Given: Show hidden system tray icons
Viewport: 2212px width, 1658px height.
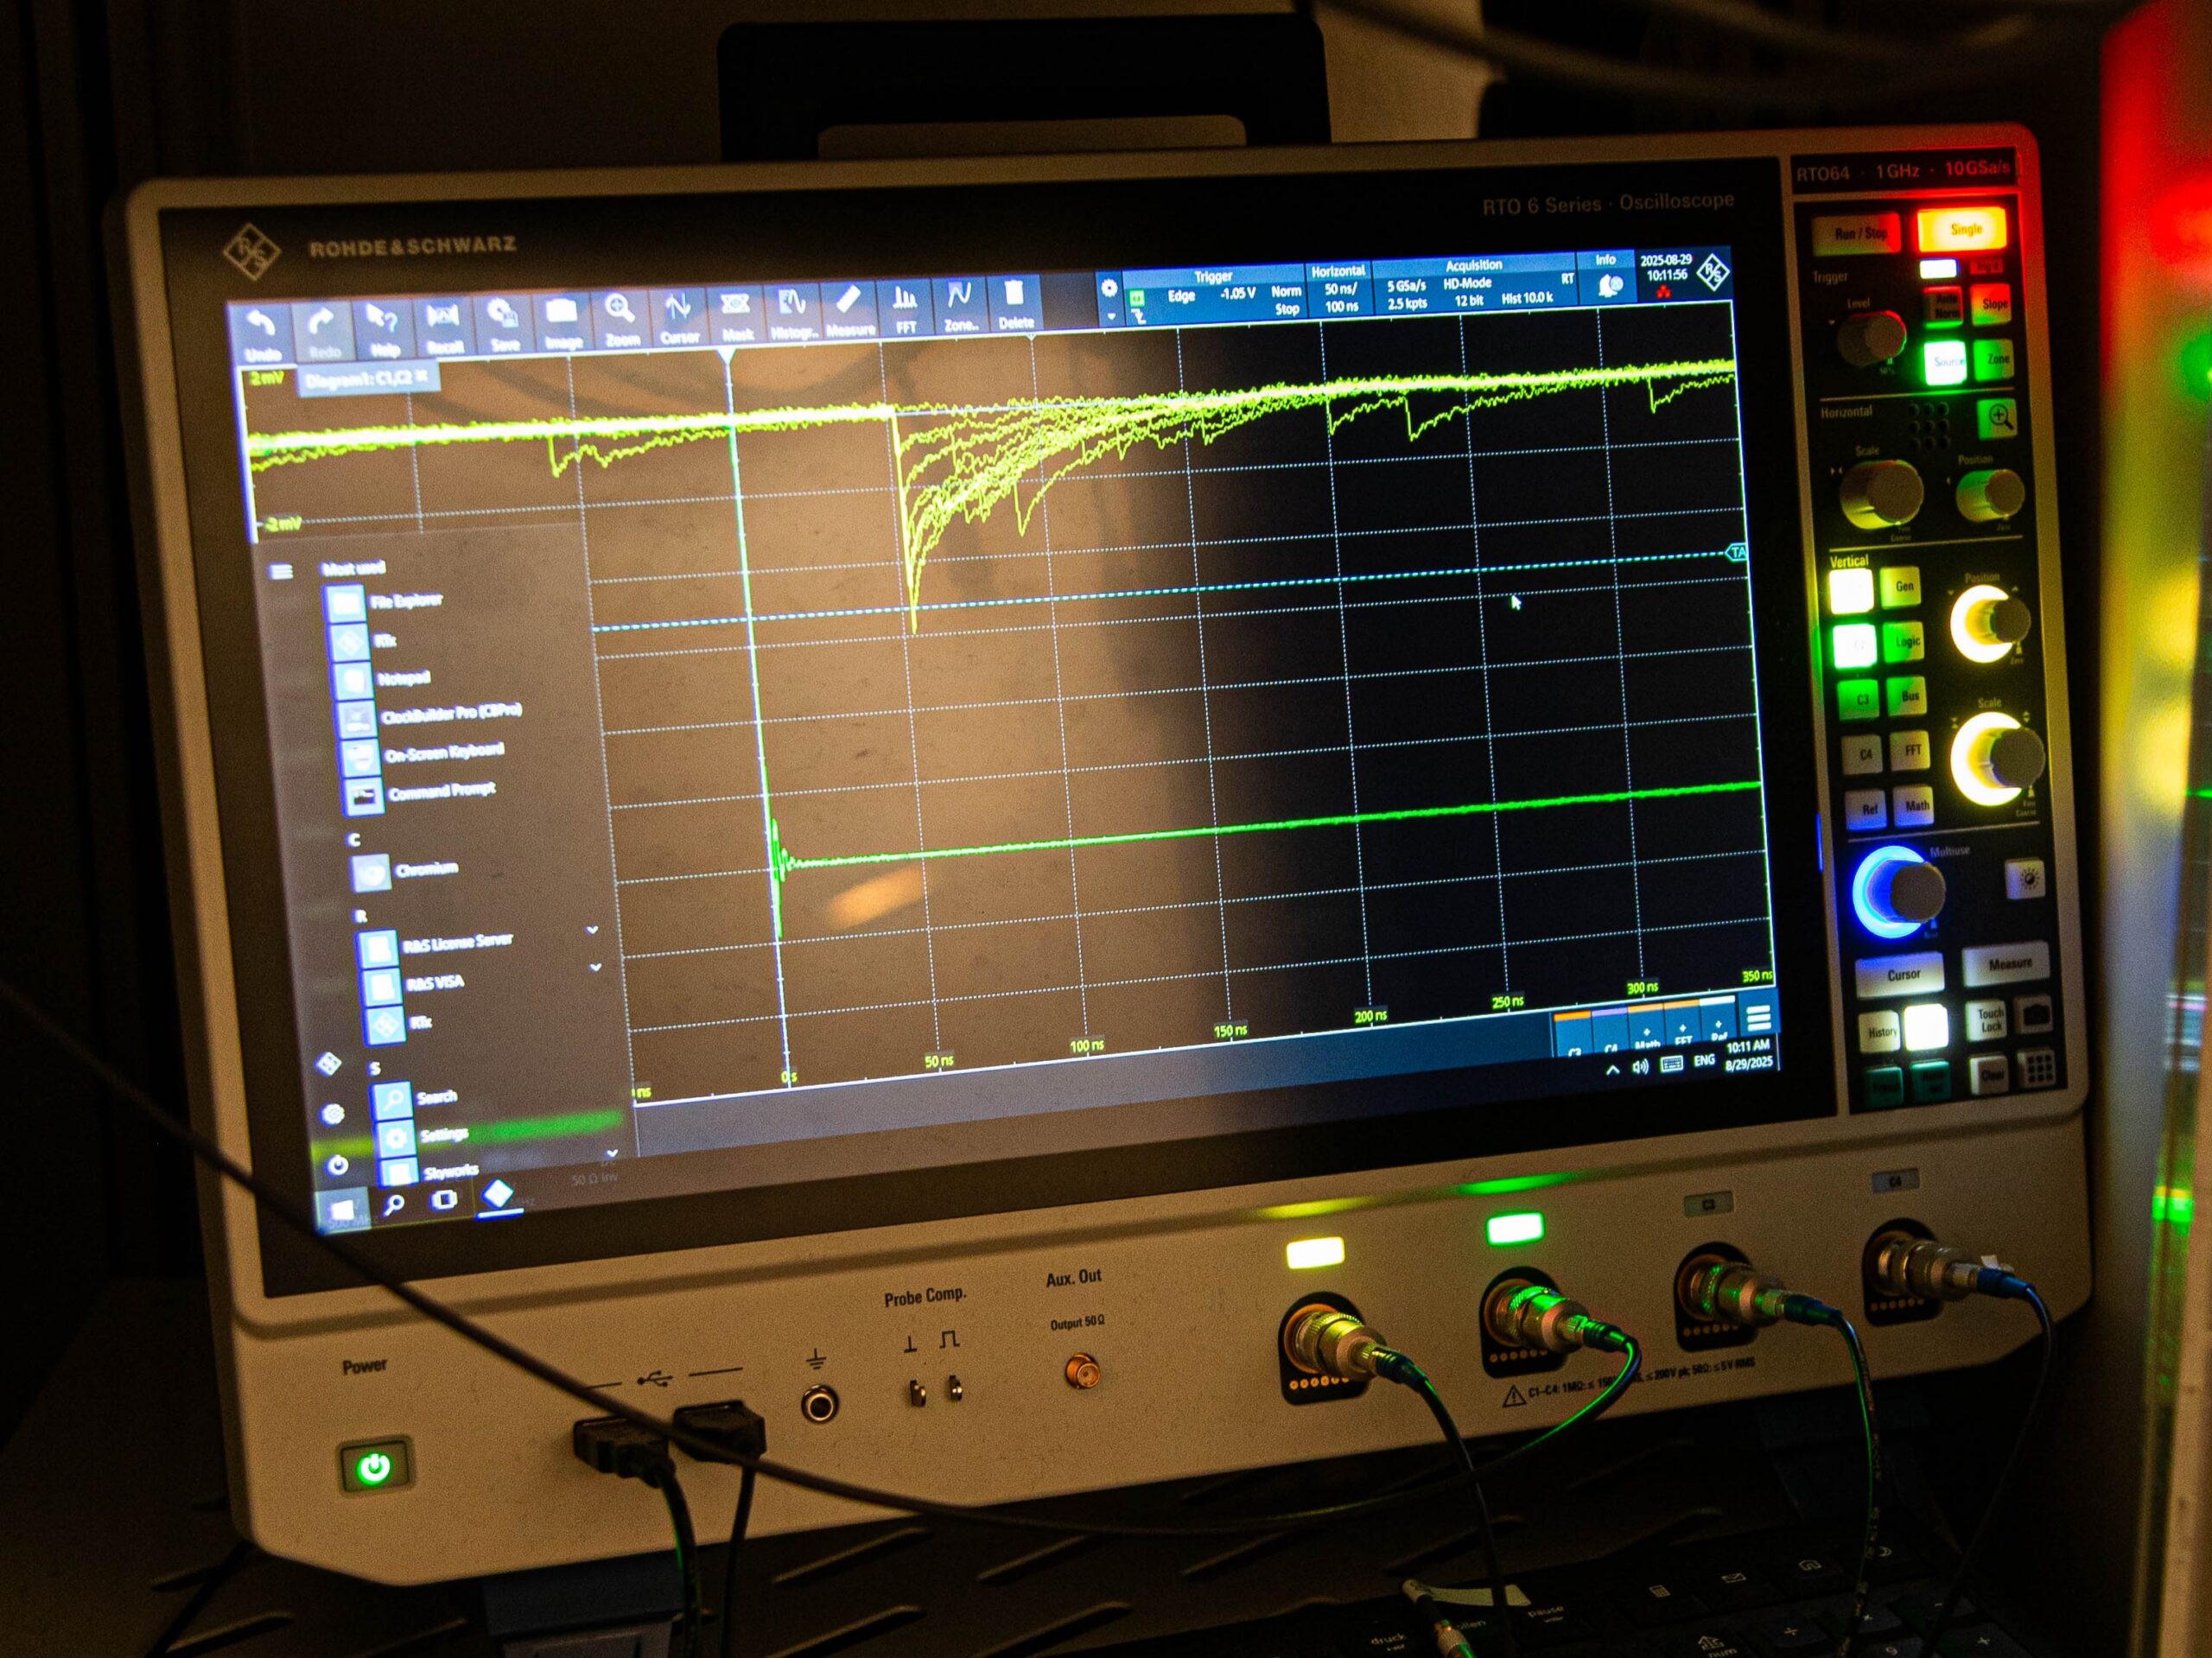Looking at the screenshot, I should pos(1612,1070).
